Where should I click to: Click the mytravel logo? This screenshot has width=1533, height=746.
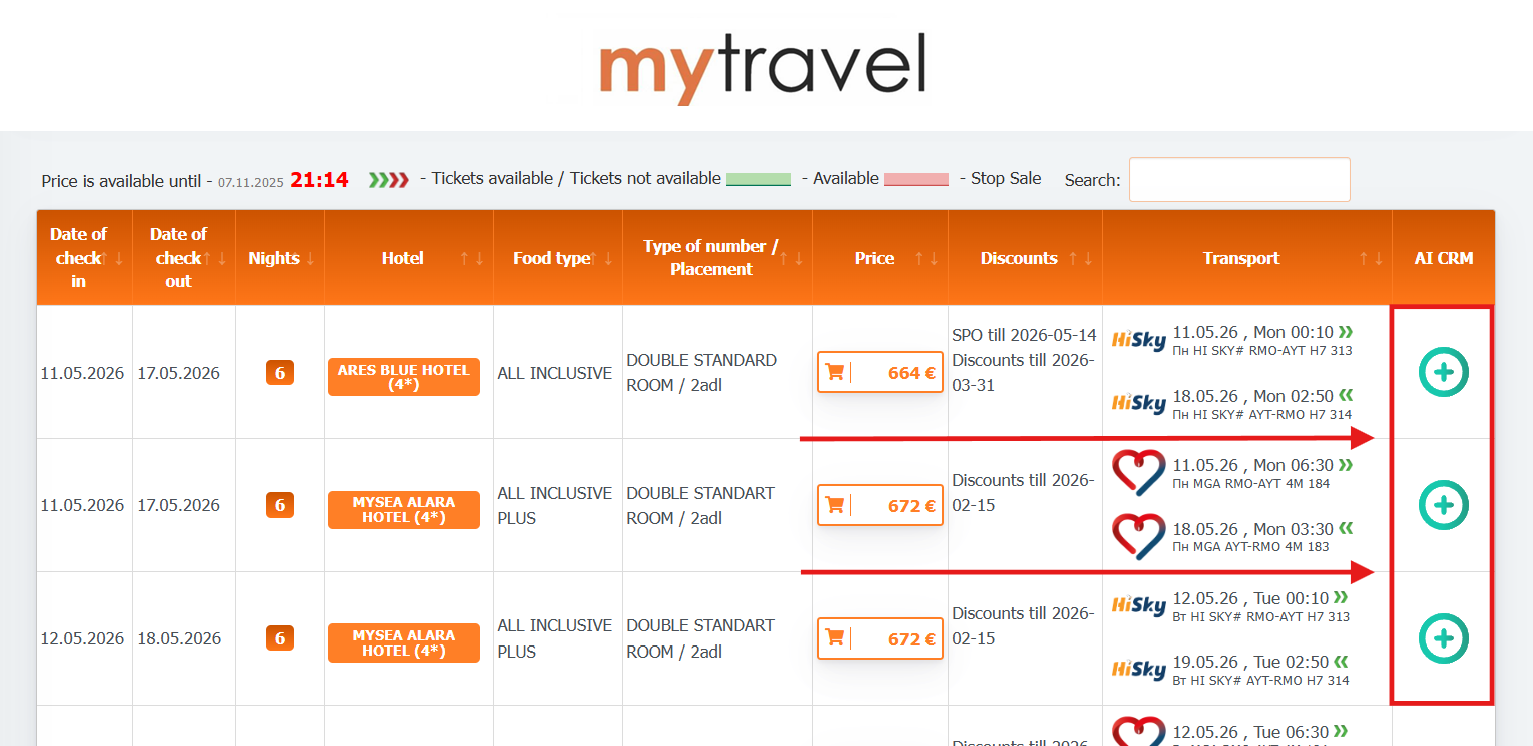pyautogui.click(x=762, y=68)
